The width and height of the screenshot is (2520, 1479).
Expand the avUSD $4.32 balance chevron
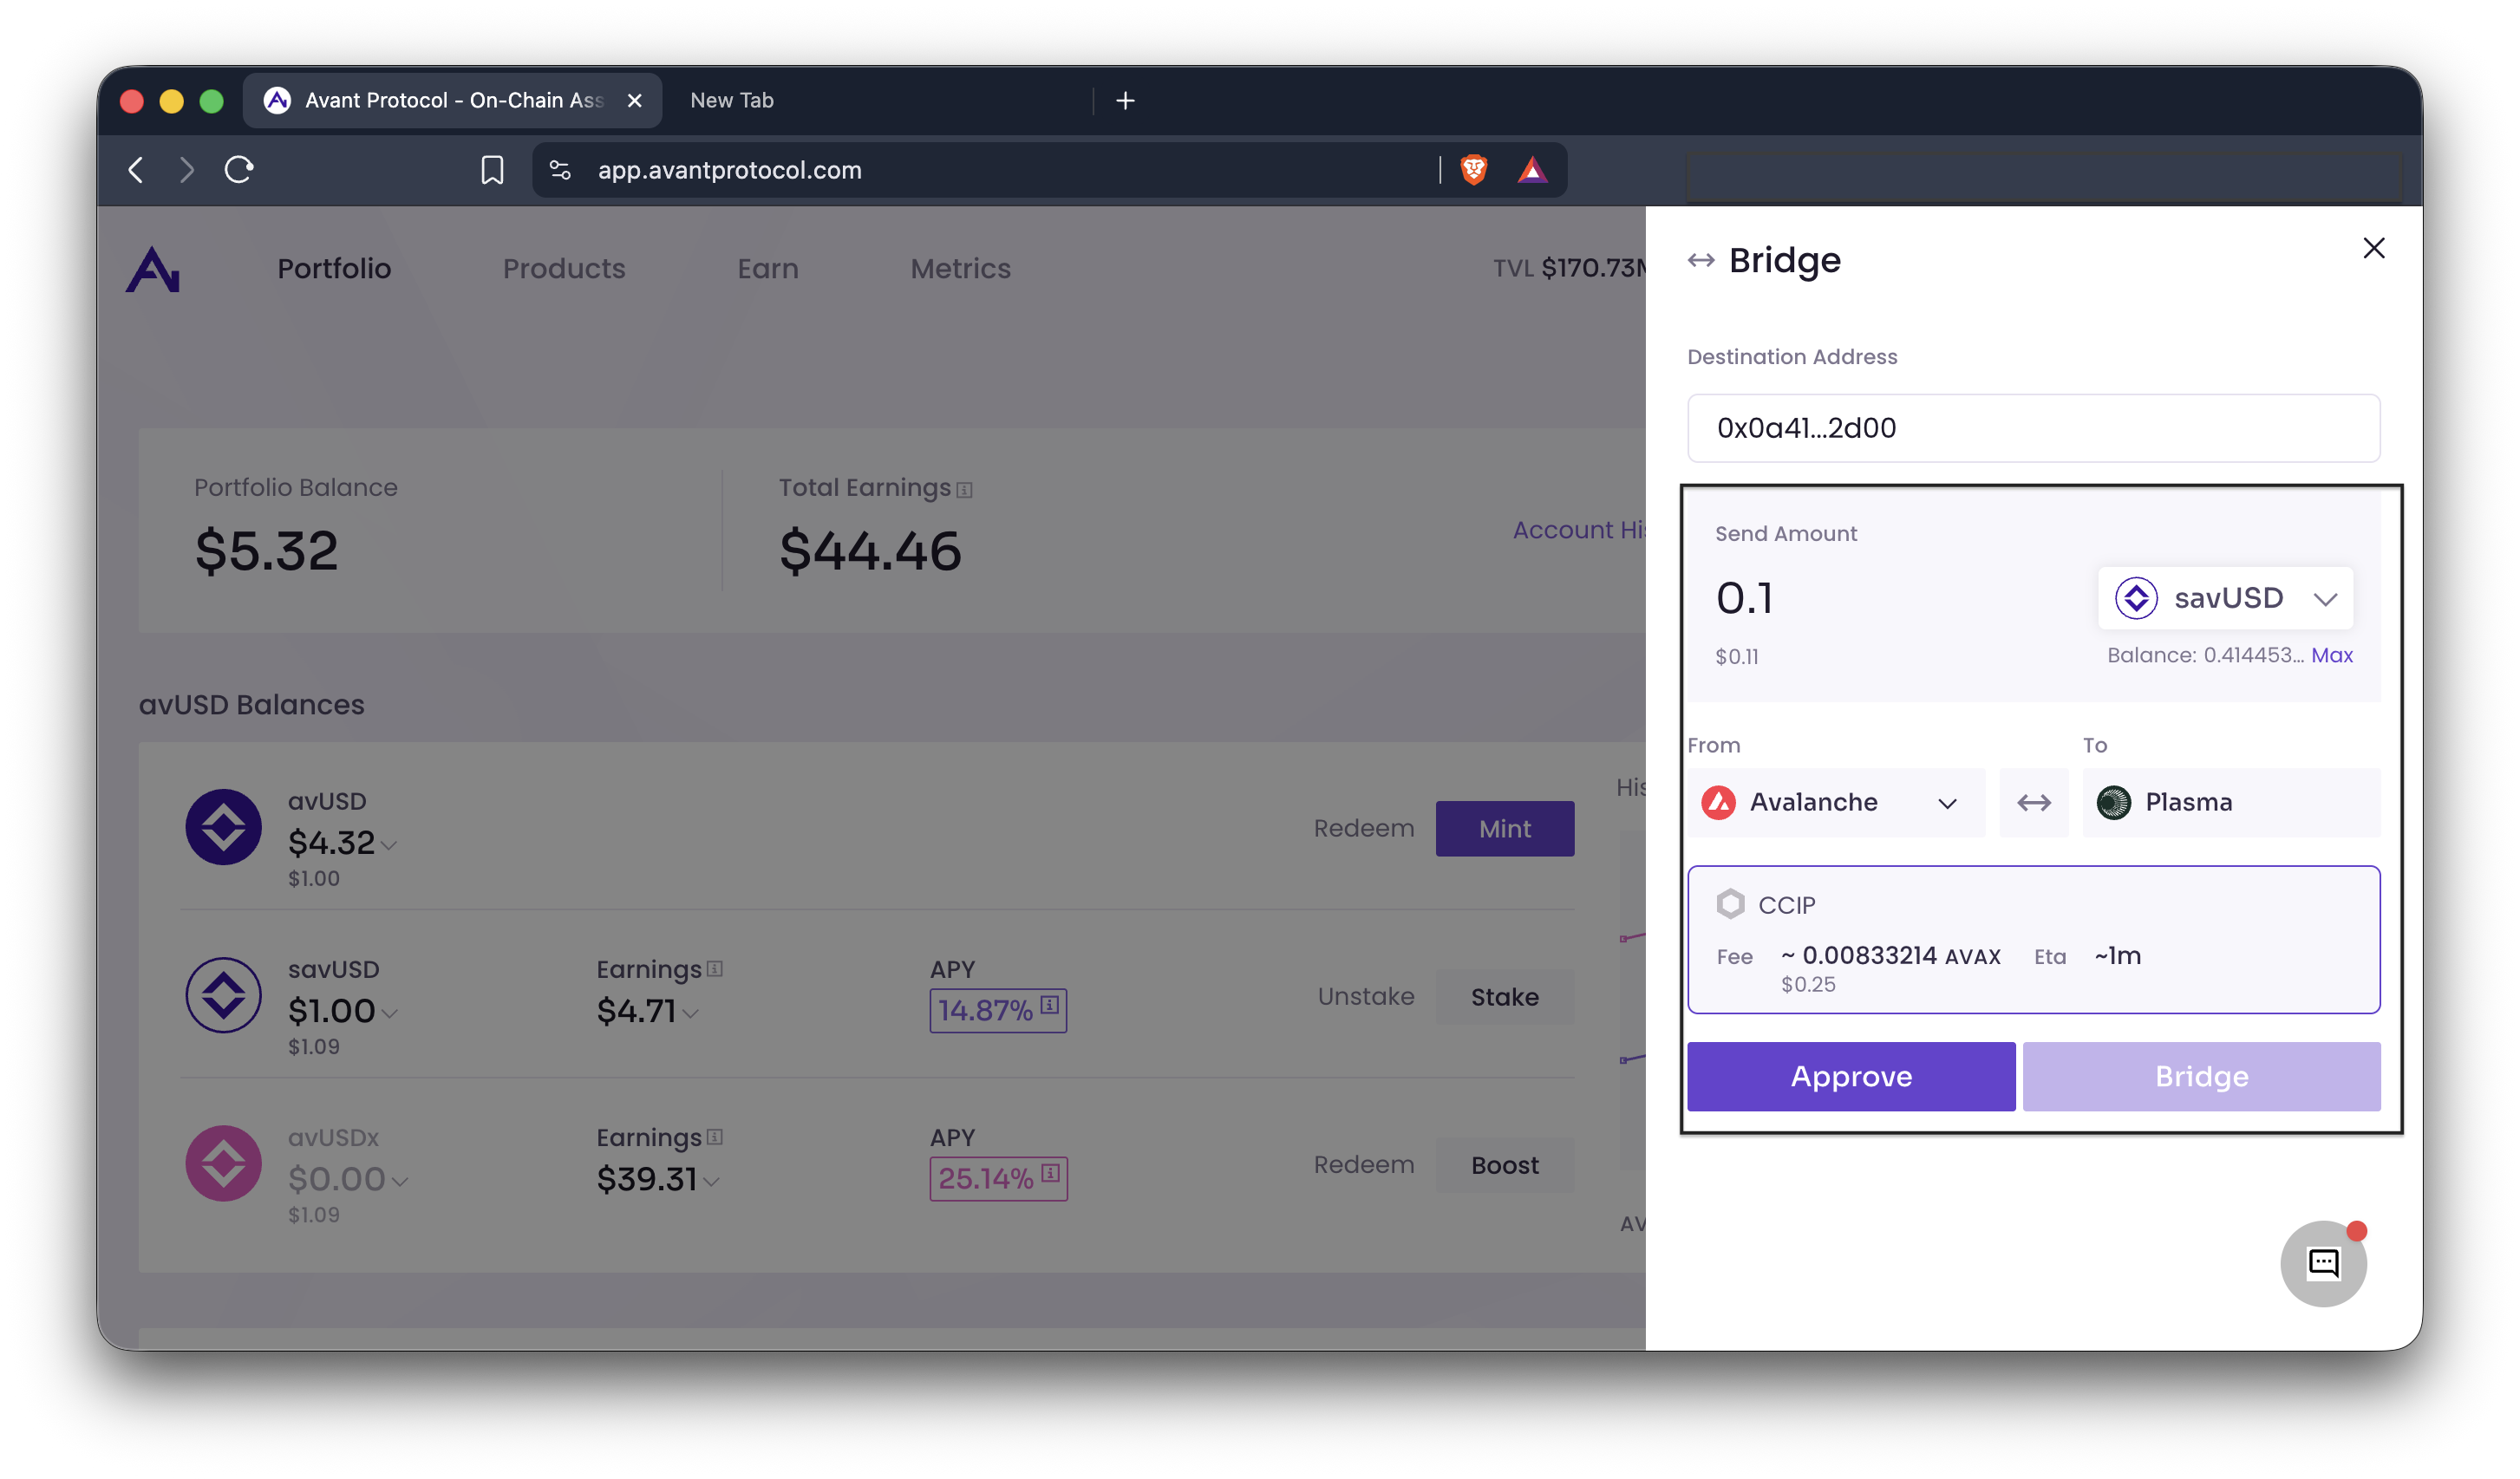(389, 846)
